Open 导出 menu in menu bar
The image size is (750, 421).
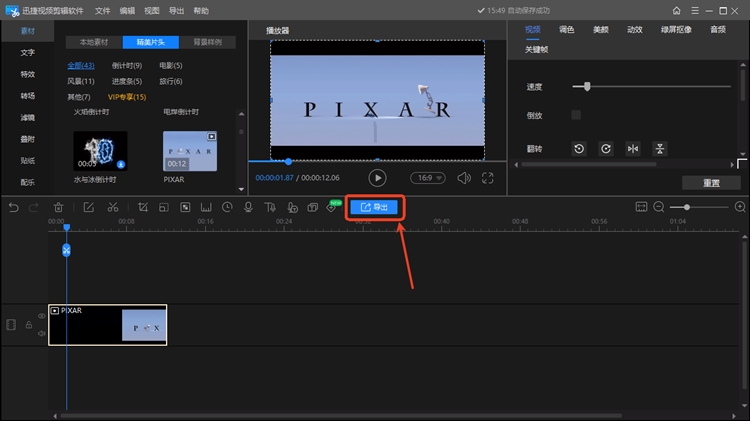point(176,11)
